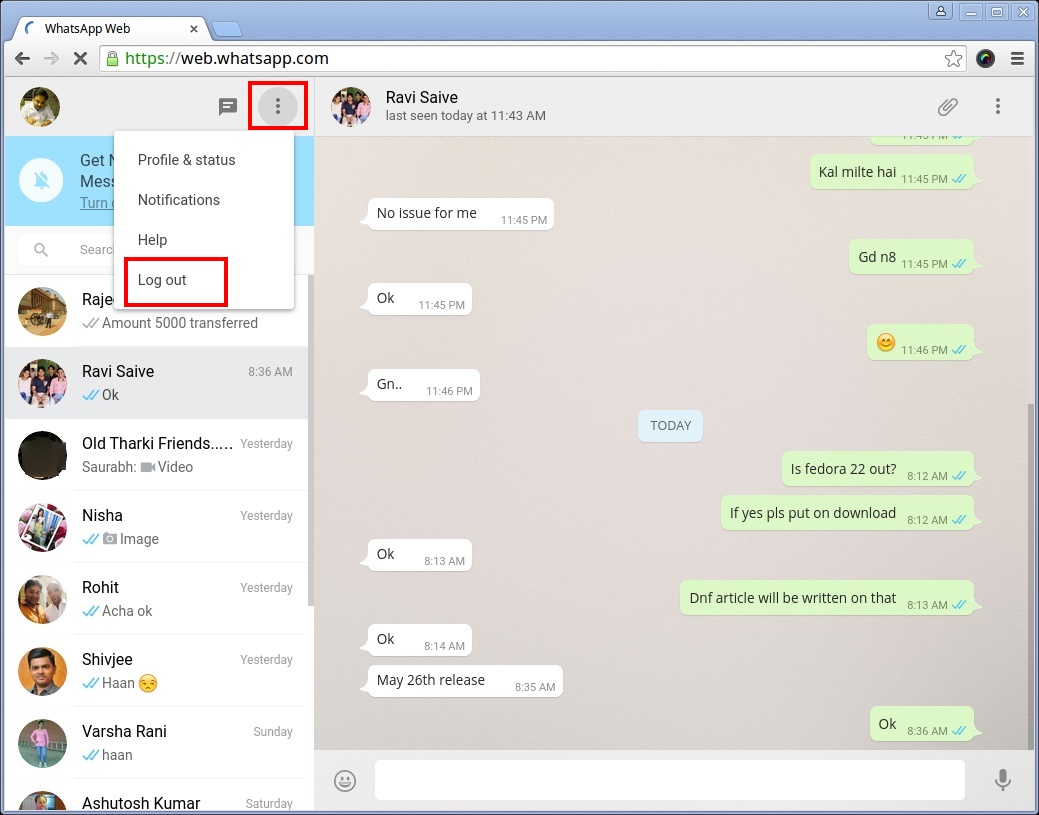Open the chat with Amount 5000 transferred

coord(156,311)
